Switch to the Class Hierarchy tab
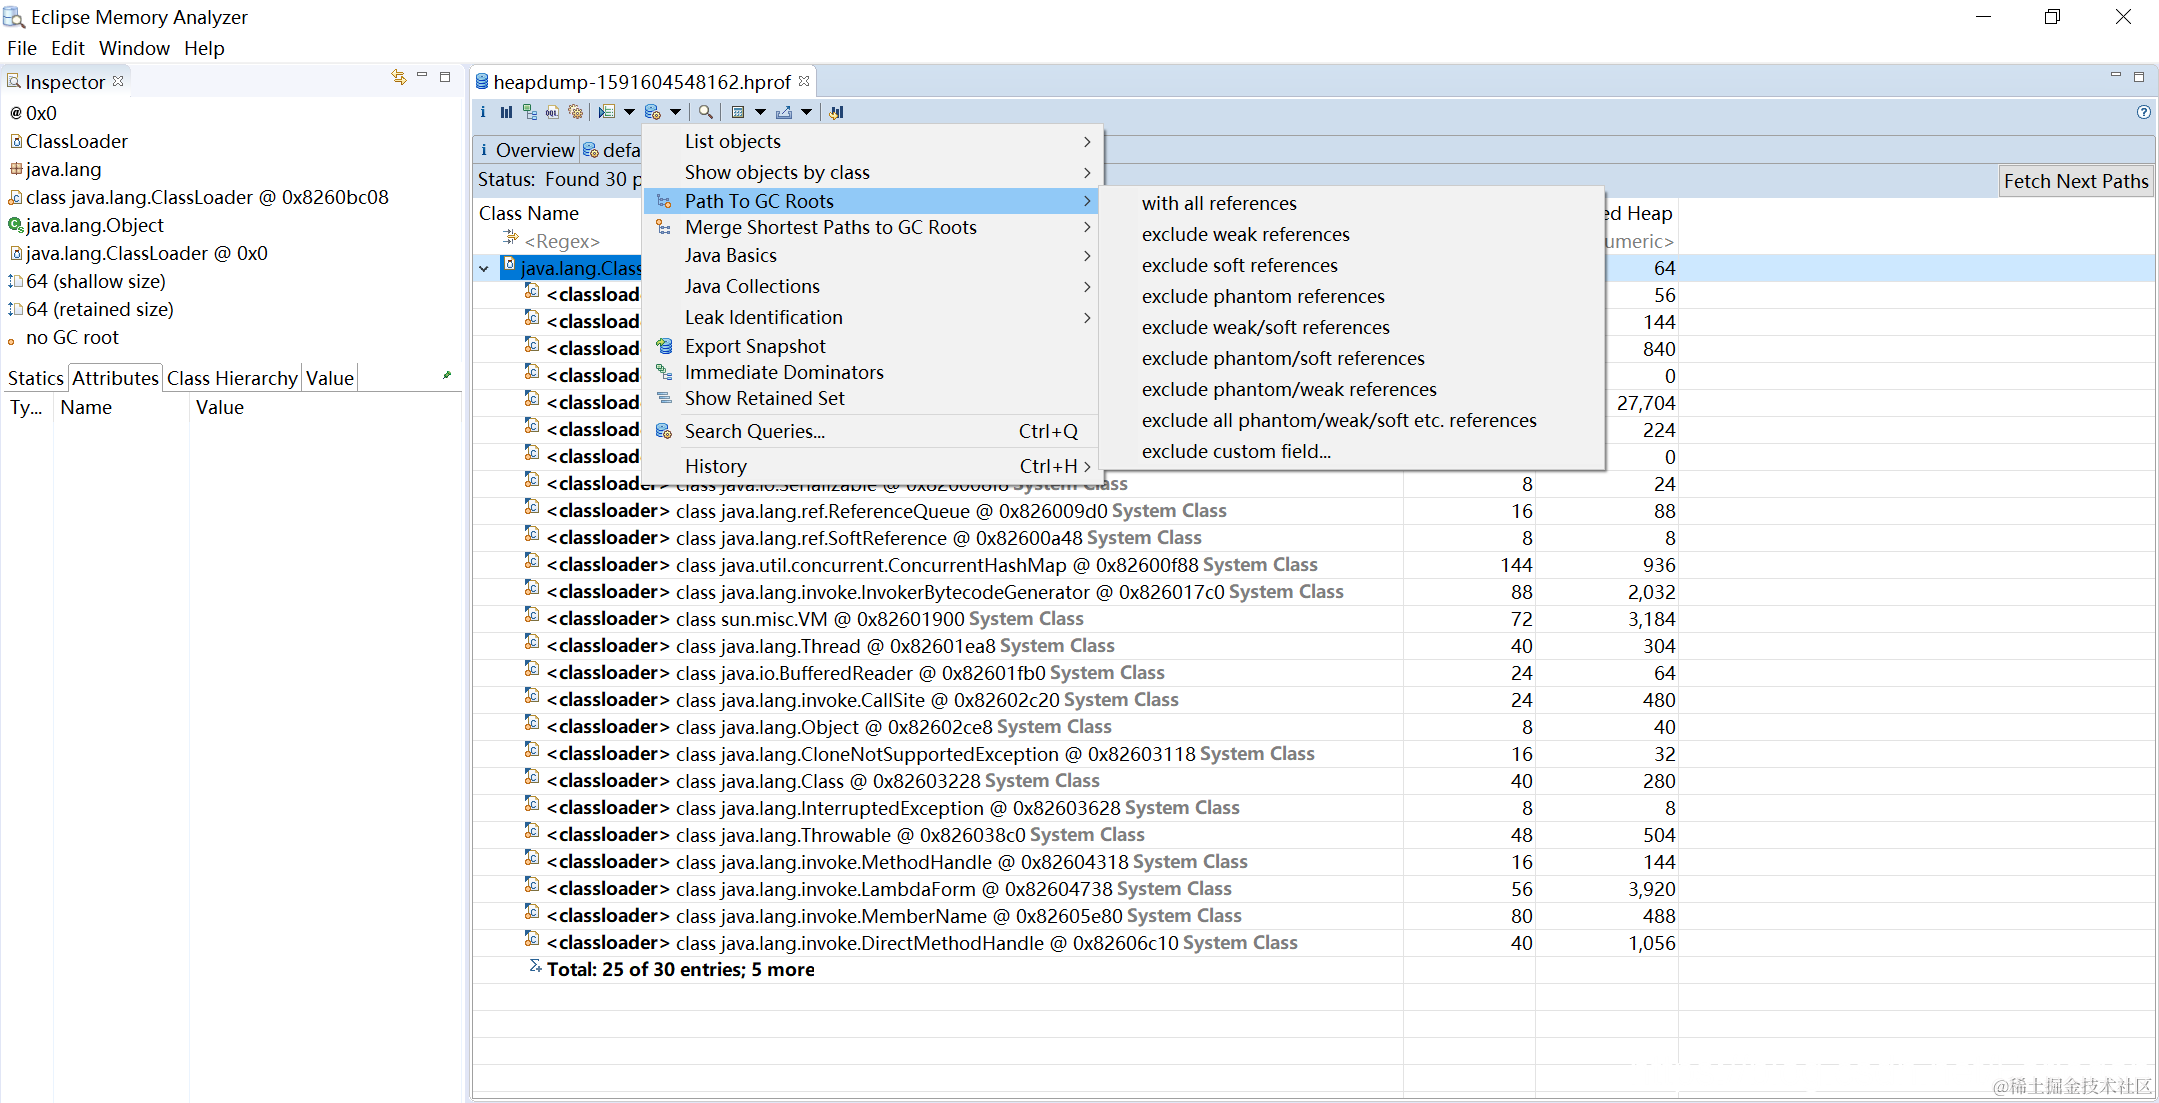The width and height of the screenshot is (2159, 1103). [x=232, y=378]
